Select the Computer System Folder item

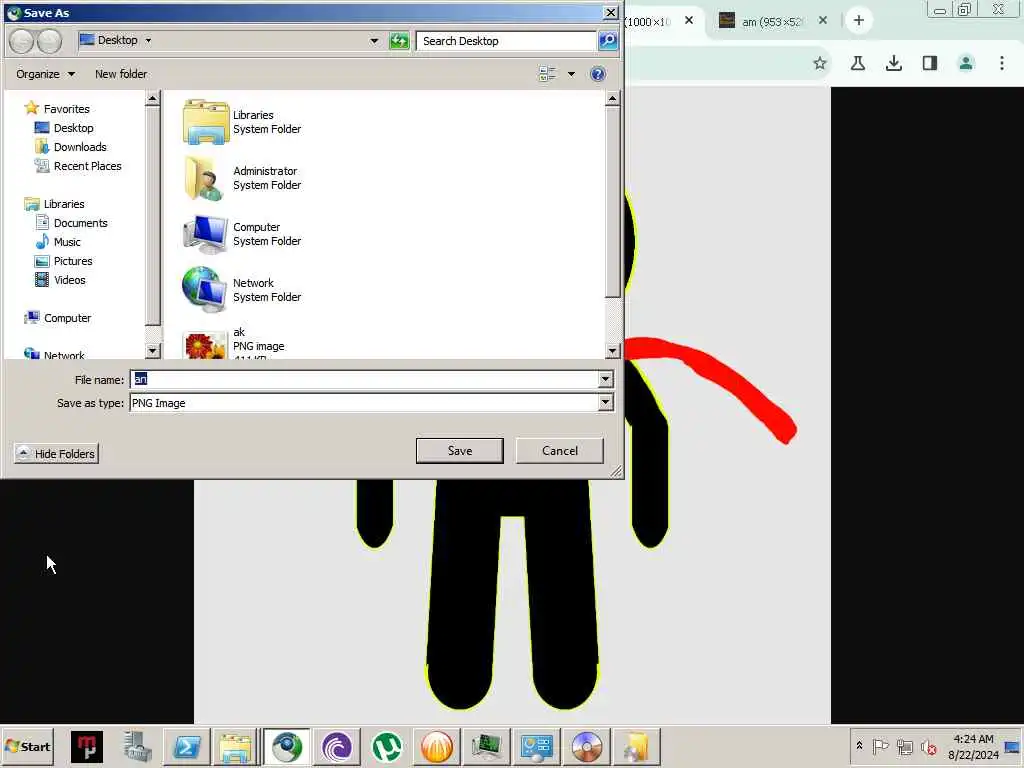coord(242,234)
